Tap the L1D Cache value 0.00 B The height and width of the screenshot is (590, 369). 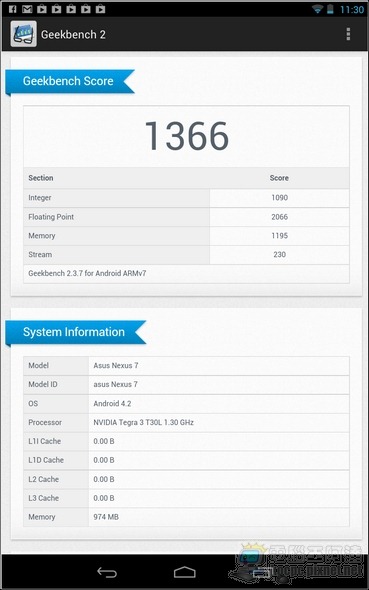[x=104, y=460]
